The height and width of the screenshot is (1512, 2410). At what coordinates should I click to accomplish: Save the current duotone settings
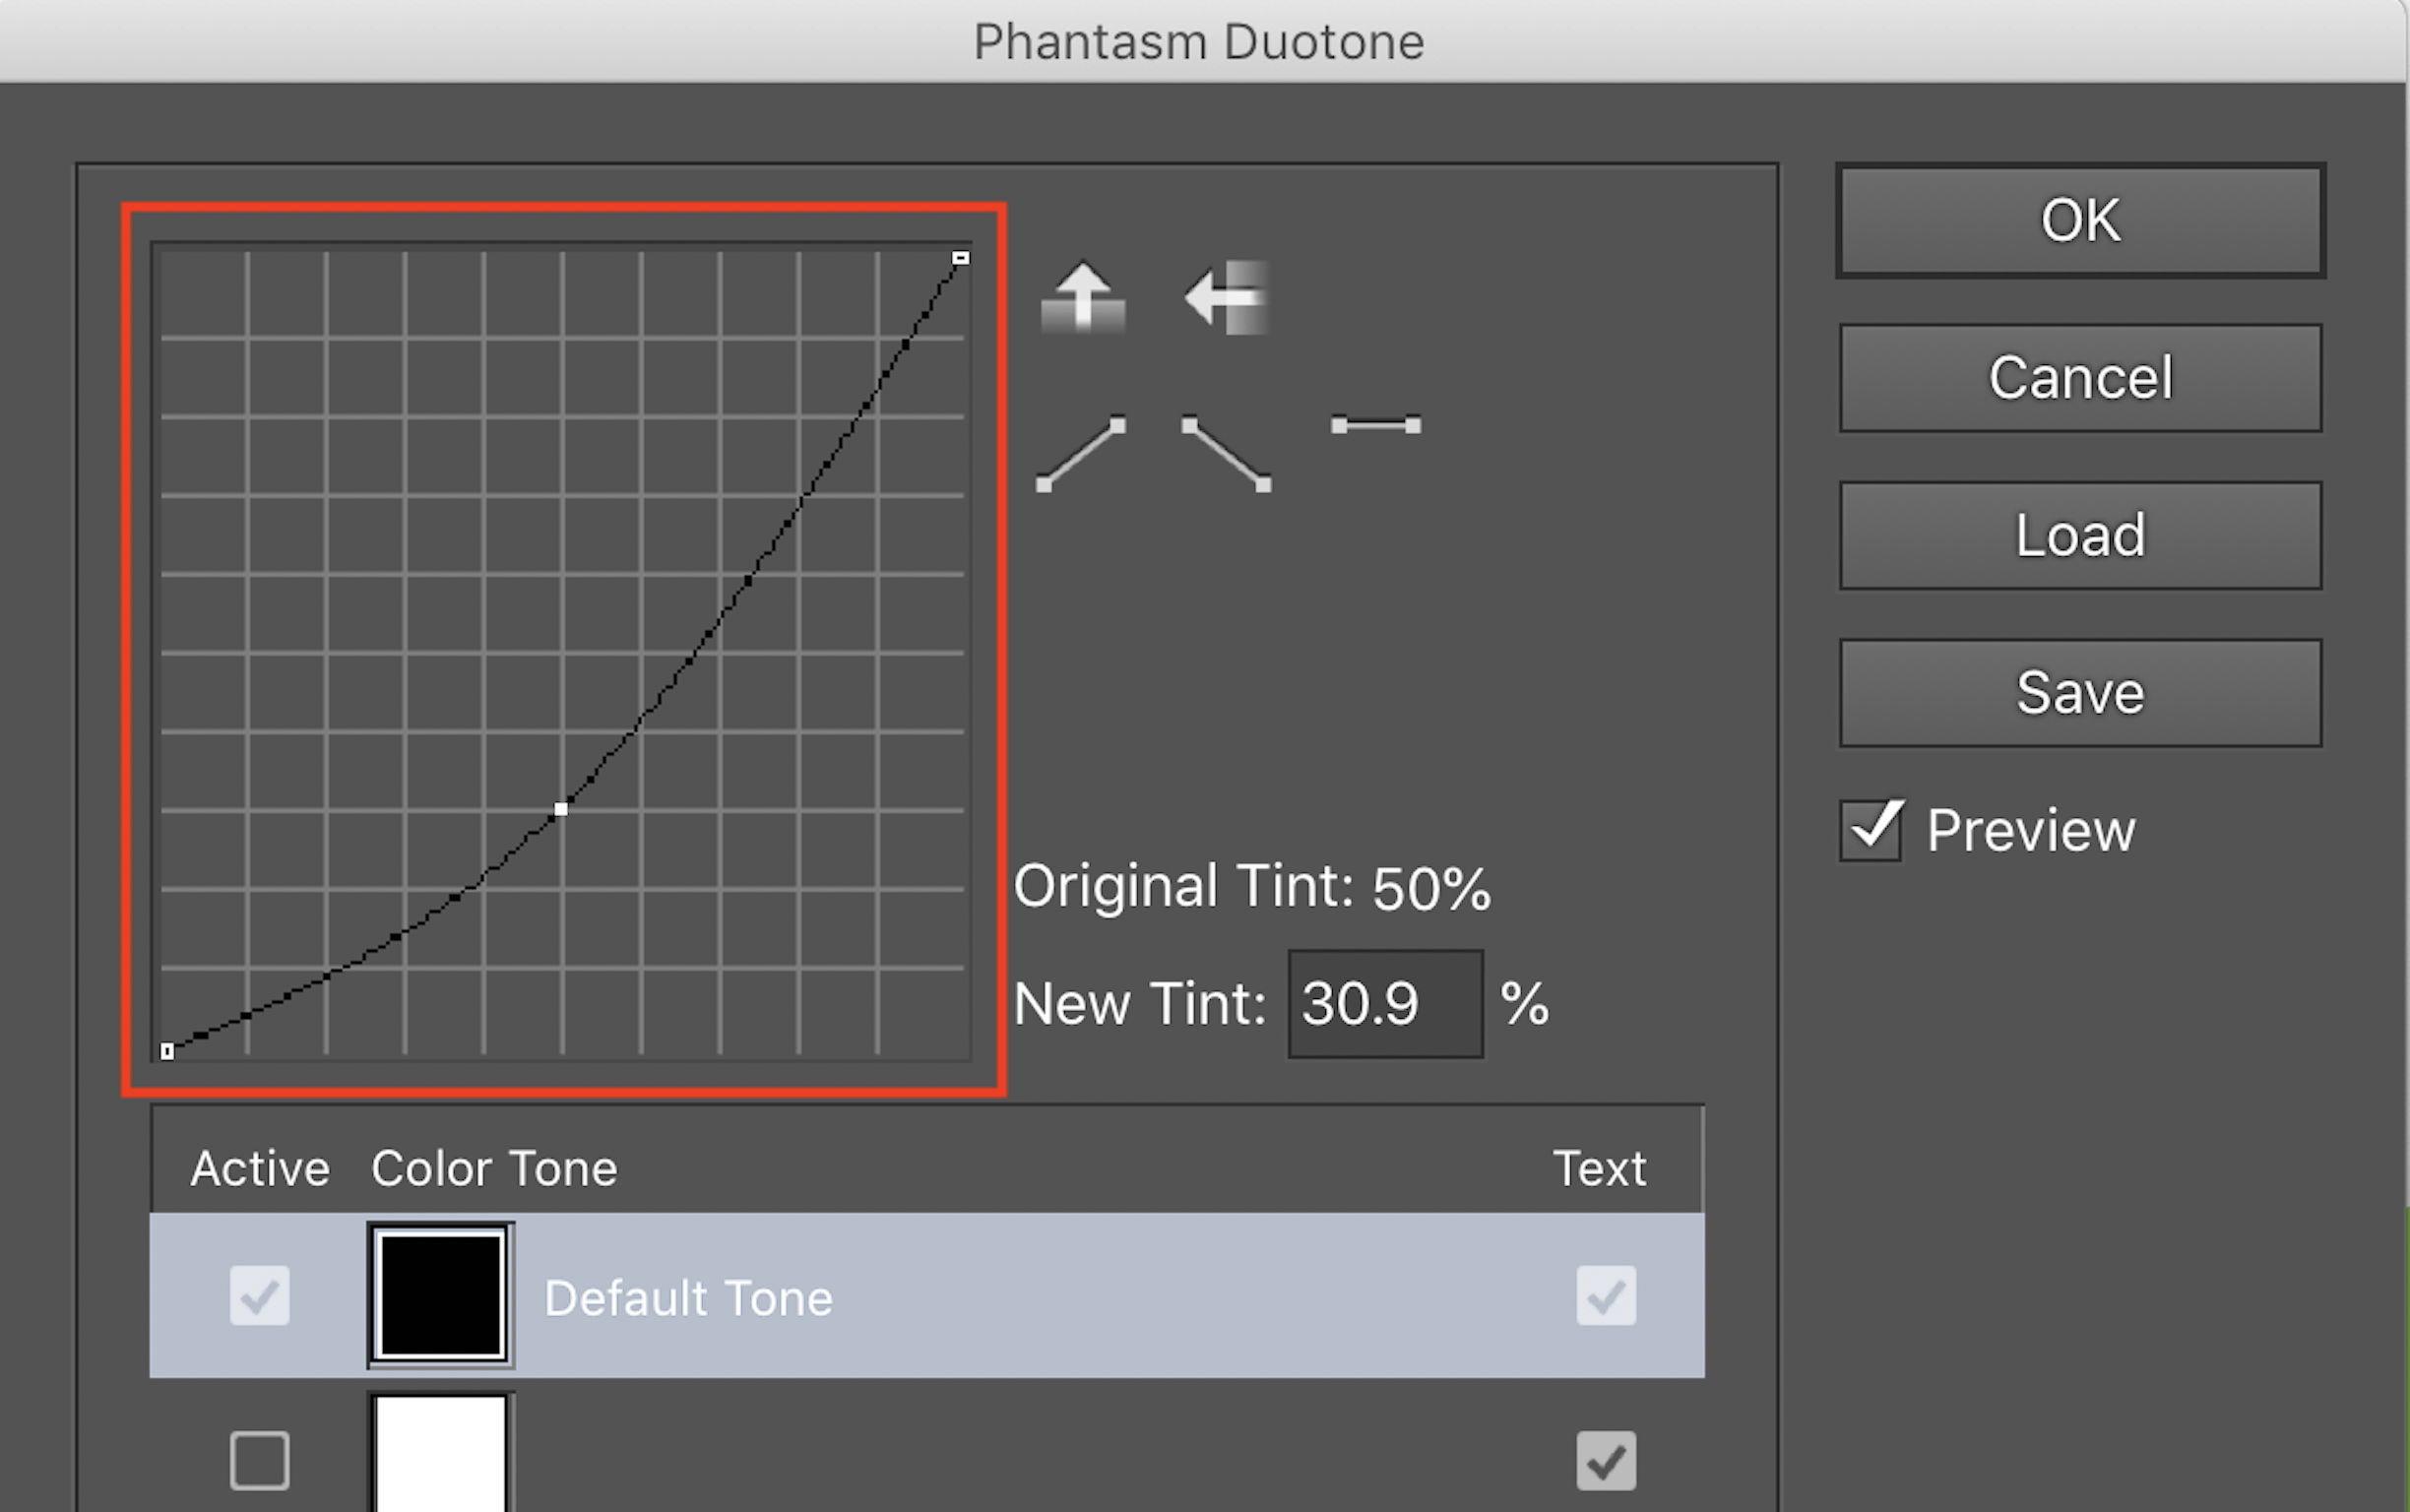click(x=2079, y=691)
